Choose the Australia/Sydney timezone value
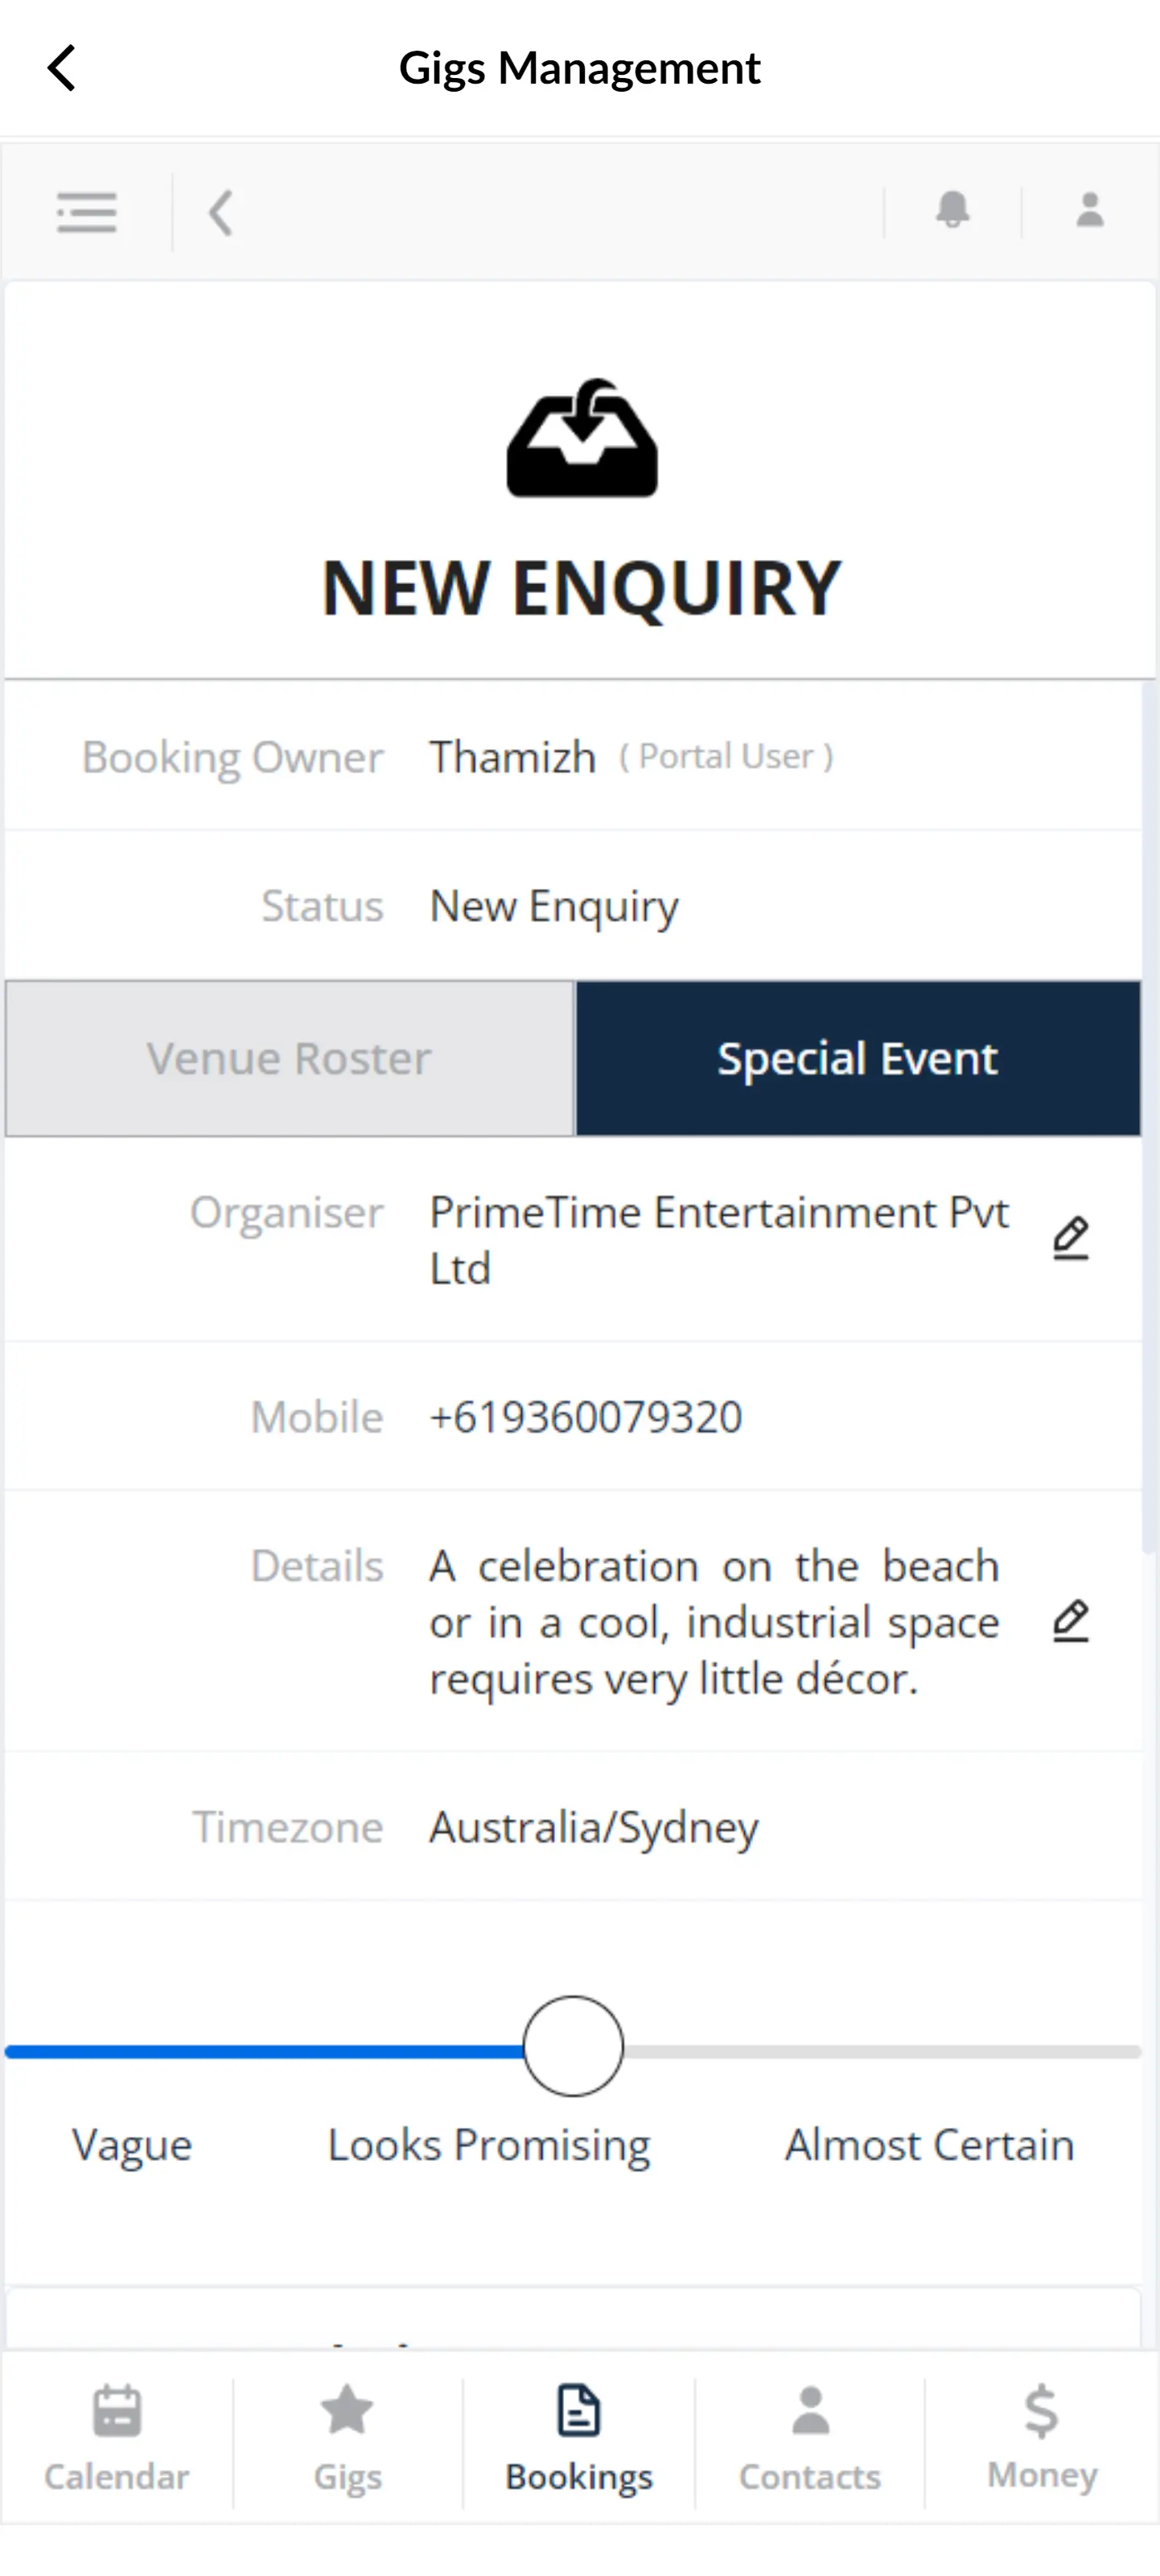This screenshot has height=2576, width=1160. click(593, 1827)
